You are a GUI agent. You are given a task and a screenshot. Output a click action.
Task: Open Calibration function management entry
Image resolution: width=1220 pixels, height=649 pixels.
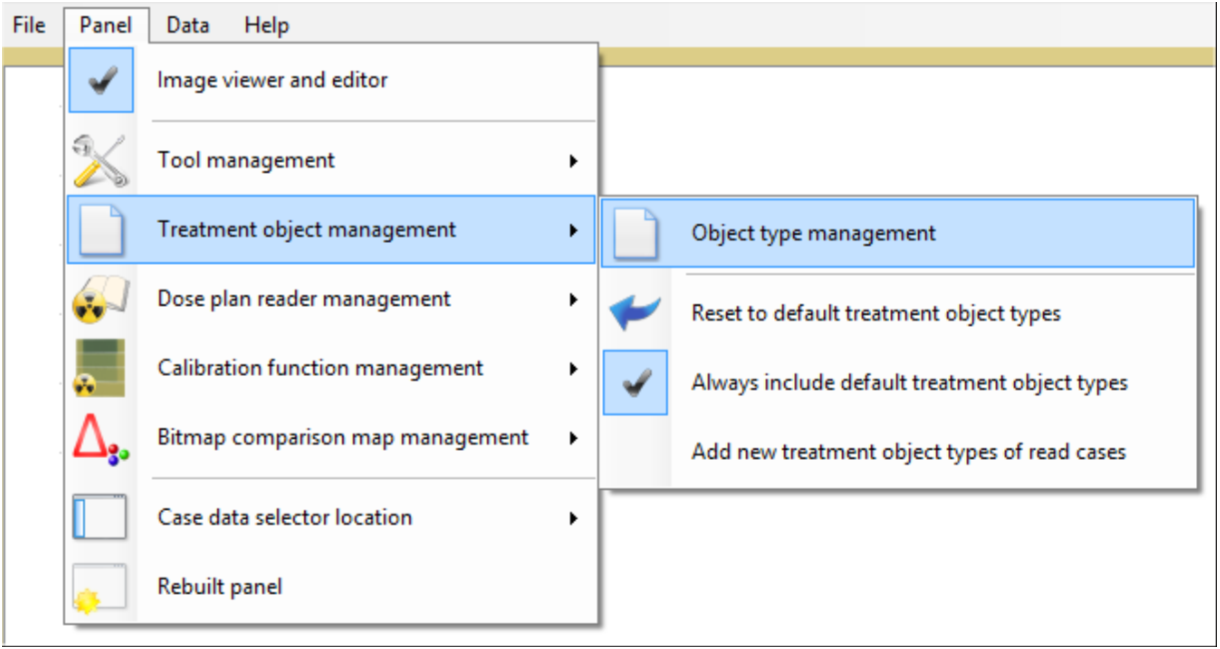coord(331,368)
